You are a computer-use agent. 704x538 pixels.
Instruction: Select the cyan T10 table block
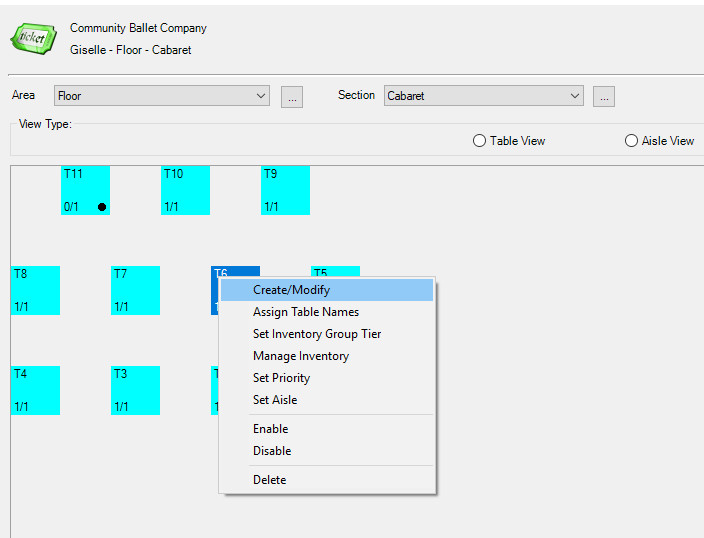coord(185,190)
